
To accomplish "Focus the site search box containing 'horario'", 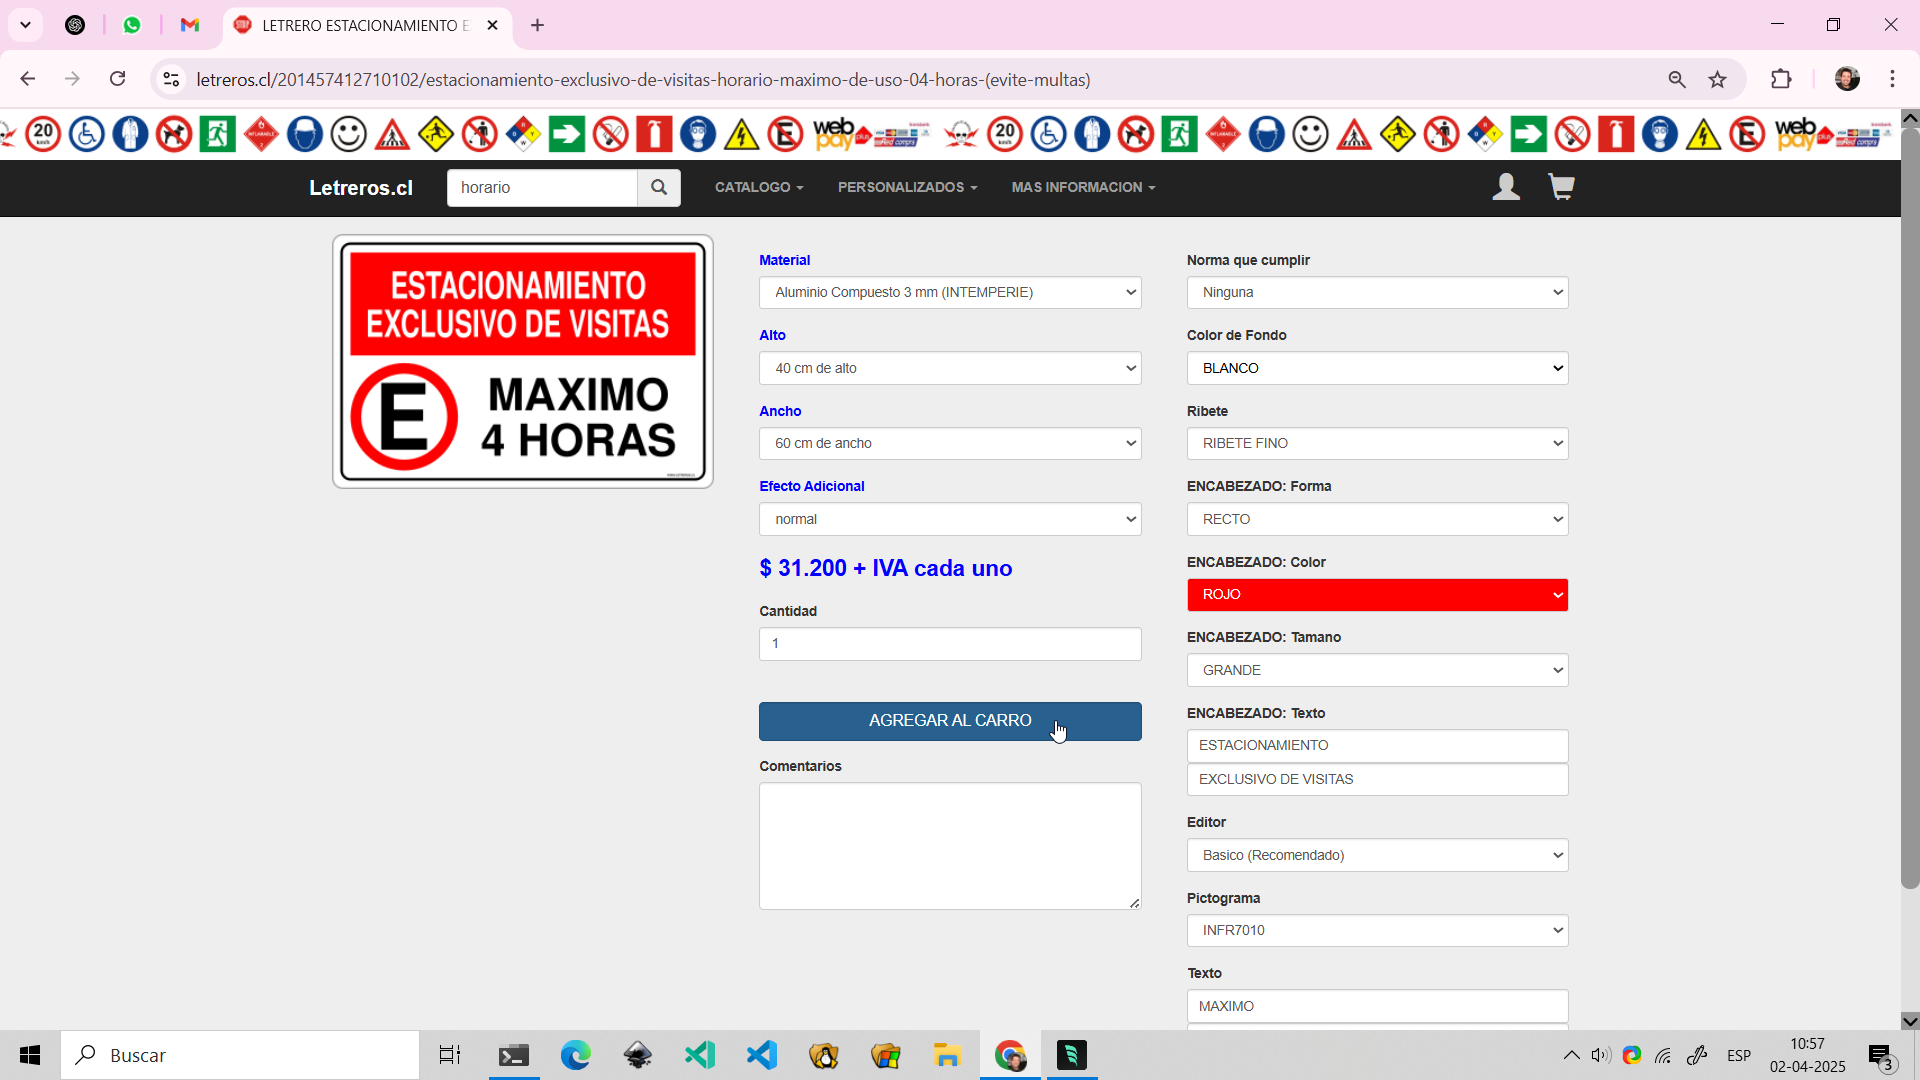I will coord(542,188).
